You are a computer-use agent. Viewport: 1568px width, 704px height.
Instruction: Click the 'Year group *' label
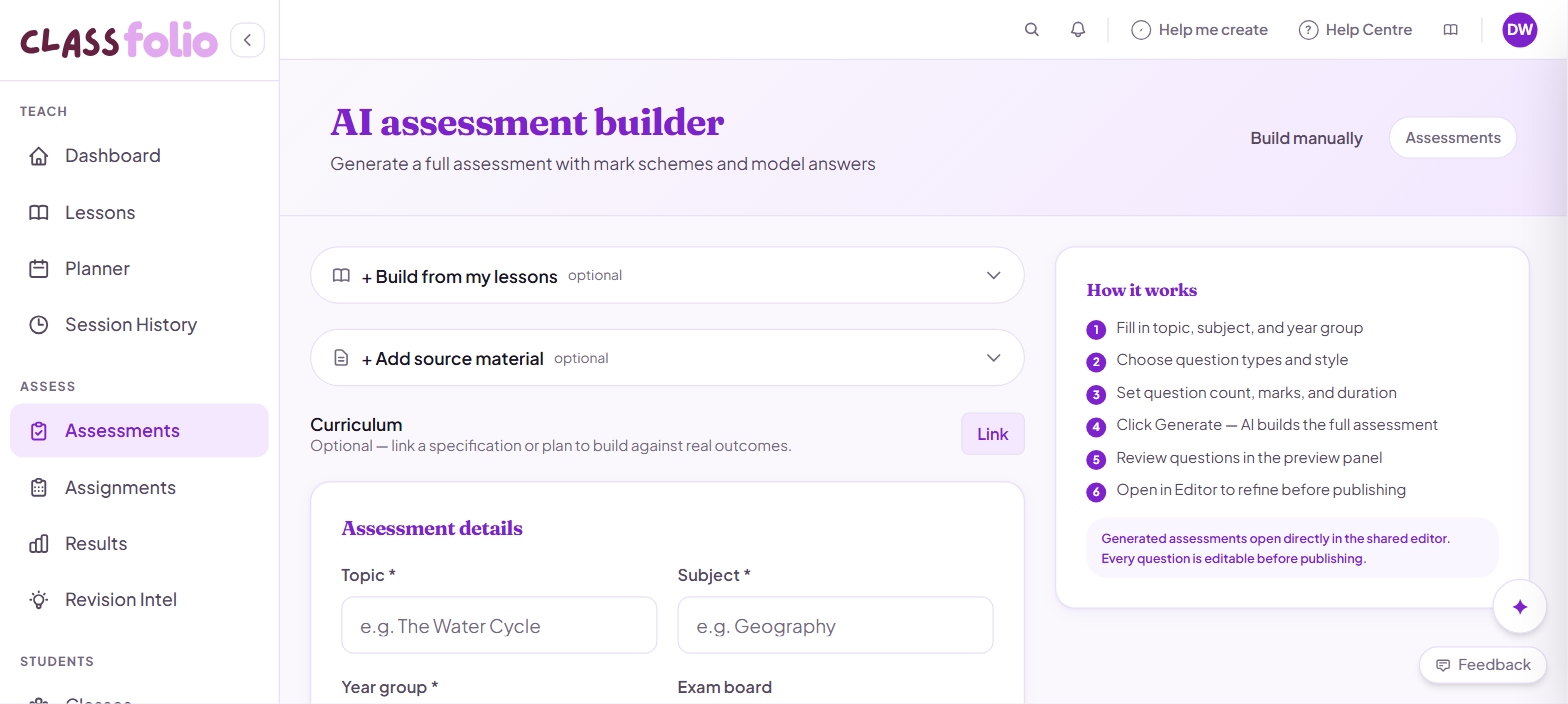[390, 687]
